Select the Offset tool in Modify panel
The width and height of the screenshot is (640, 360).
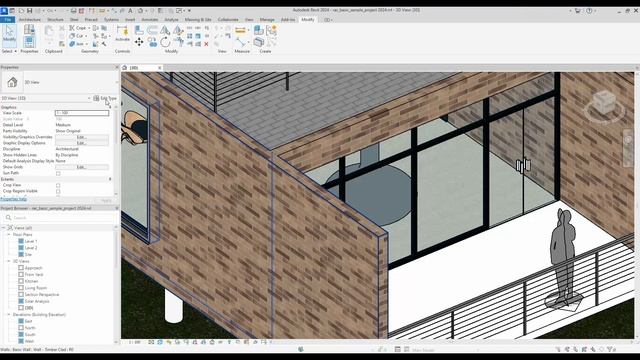pos(152,30)
